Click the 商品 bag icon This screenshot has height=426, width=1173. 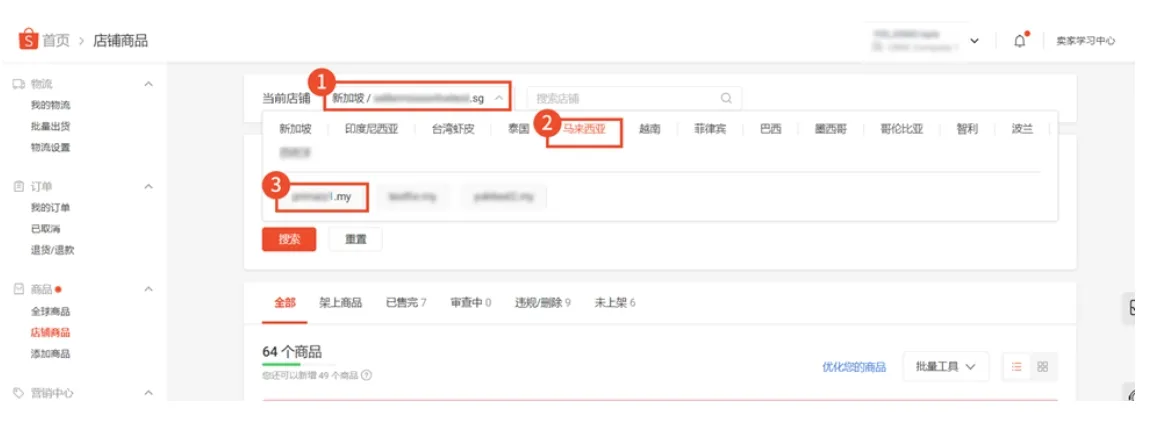pos(19,289)
